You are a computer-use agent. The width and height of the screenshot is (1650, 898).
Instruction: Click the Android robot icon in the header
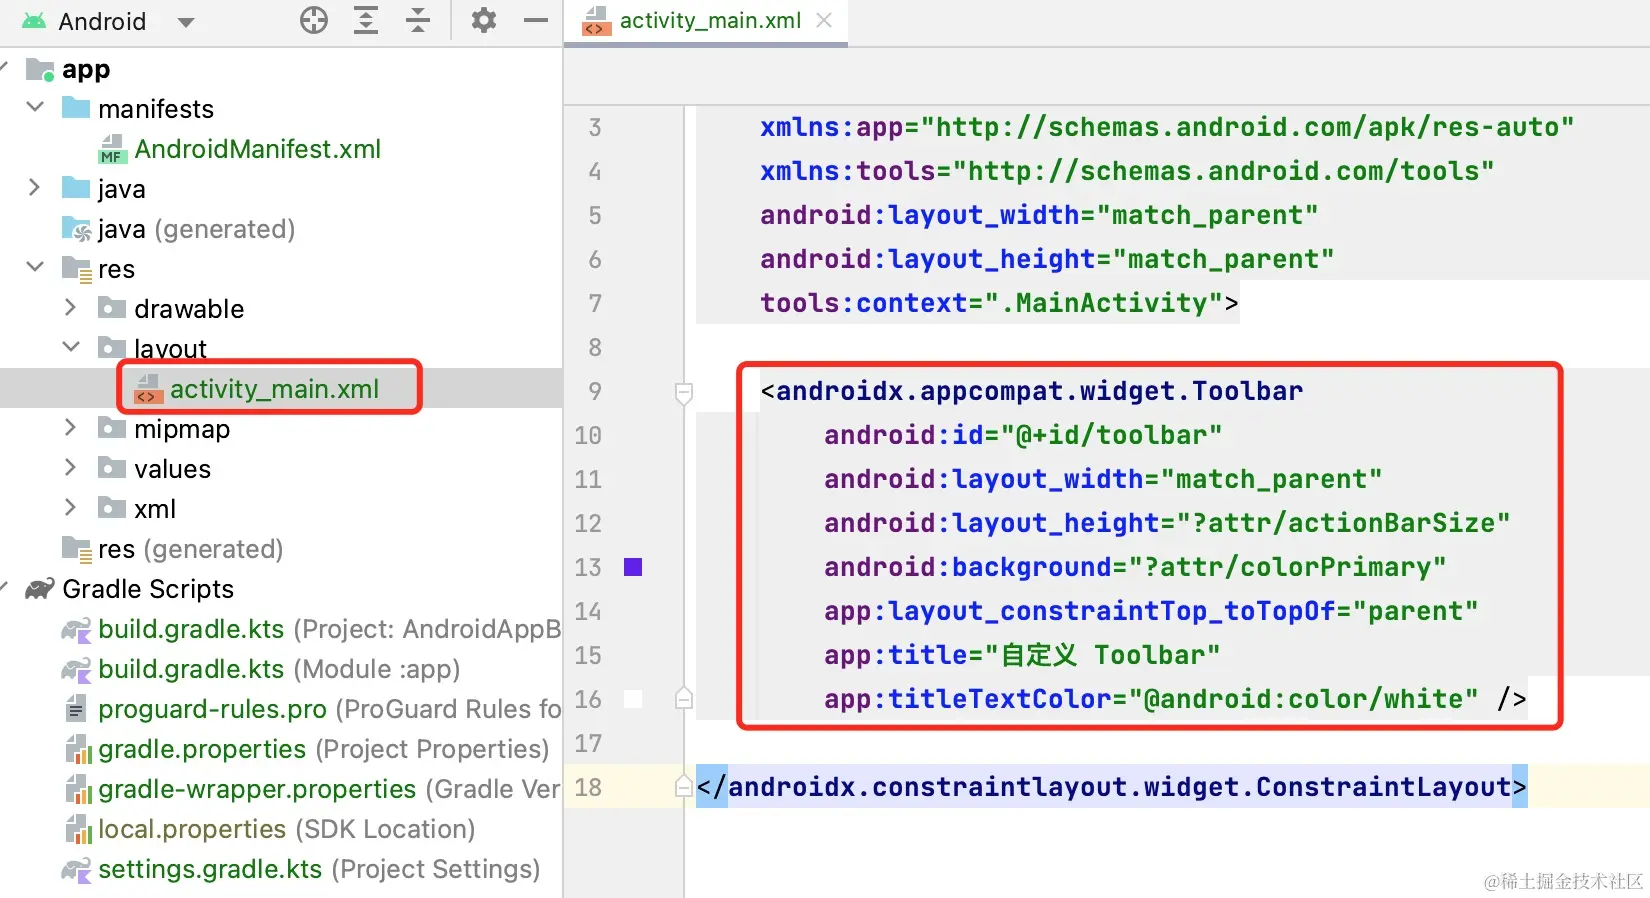tap(34, 21)
